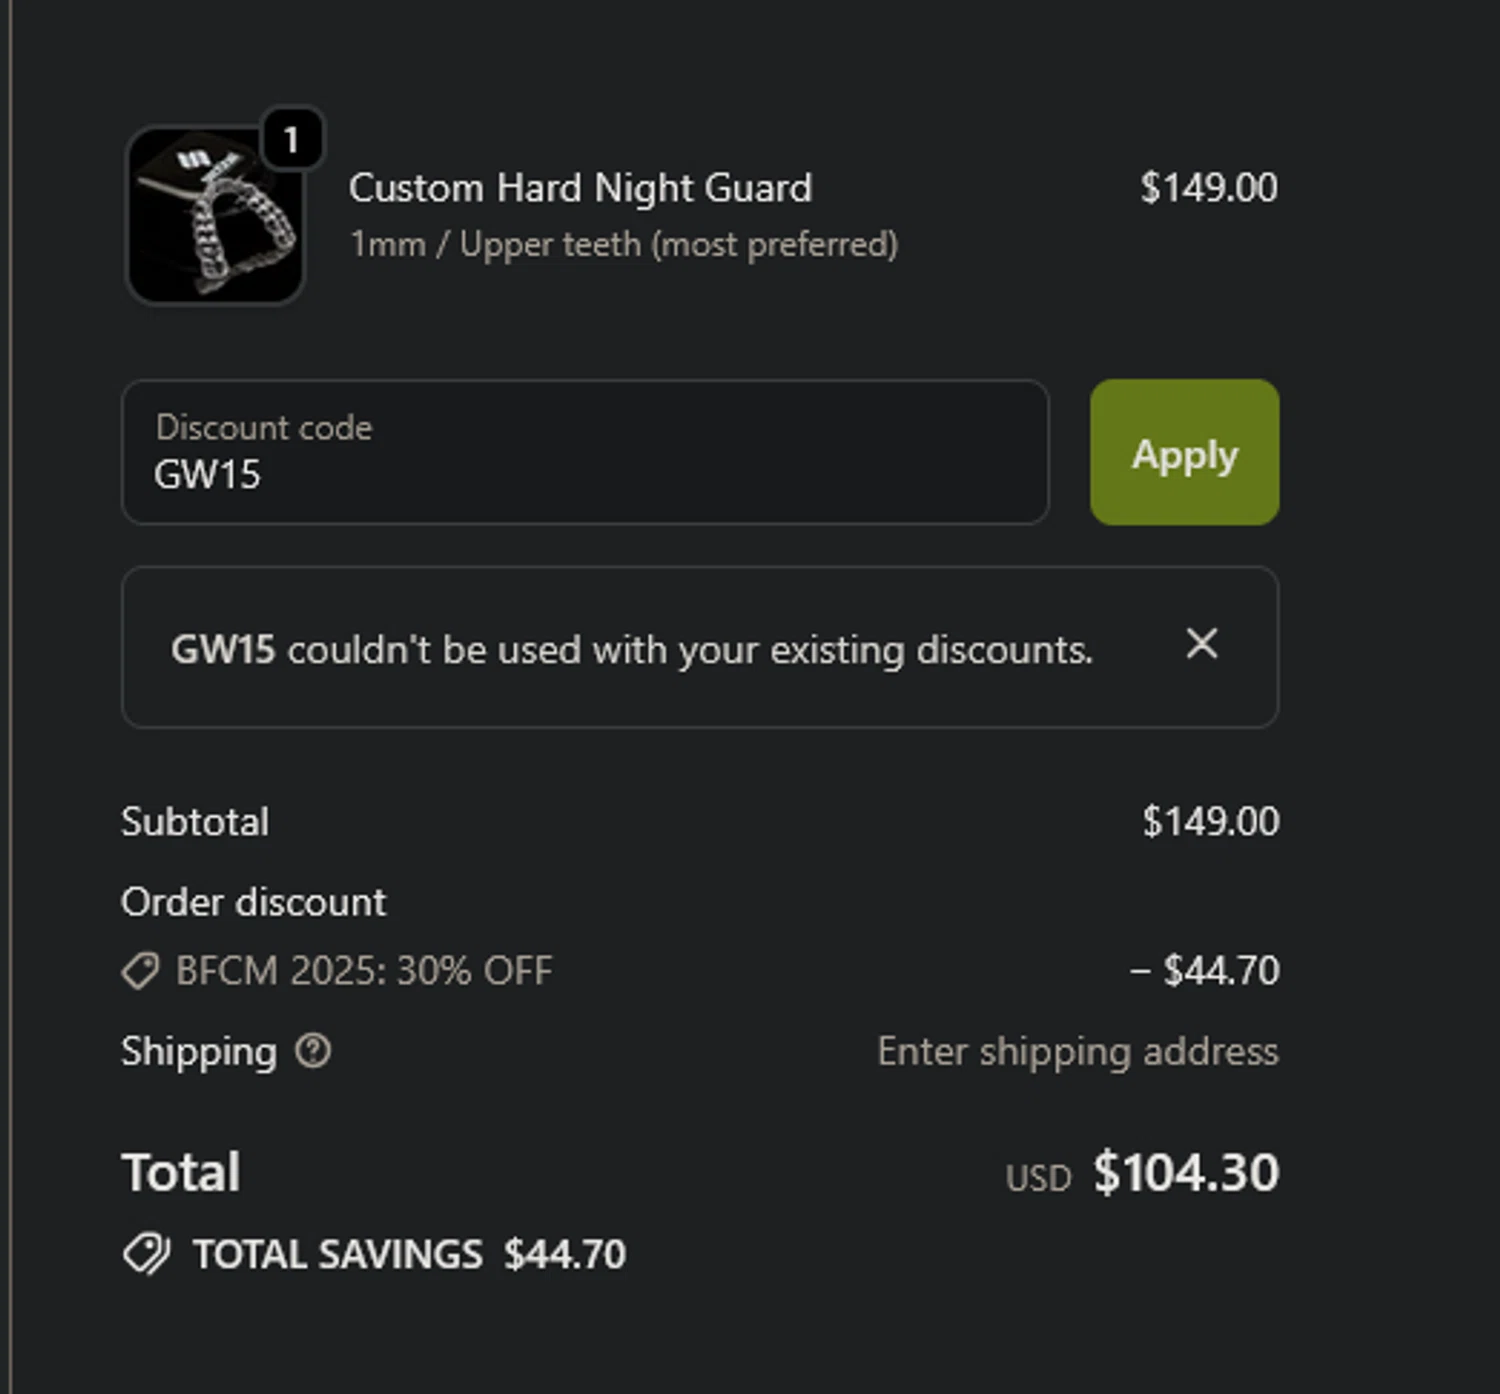The width and height of the screenshot is (1500, 1394).
Task: Click the Subtotal $149.00 value
Action: (x=1210, y=822)
